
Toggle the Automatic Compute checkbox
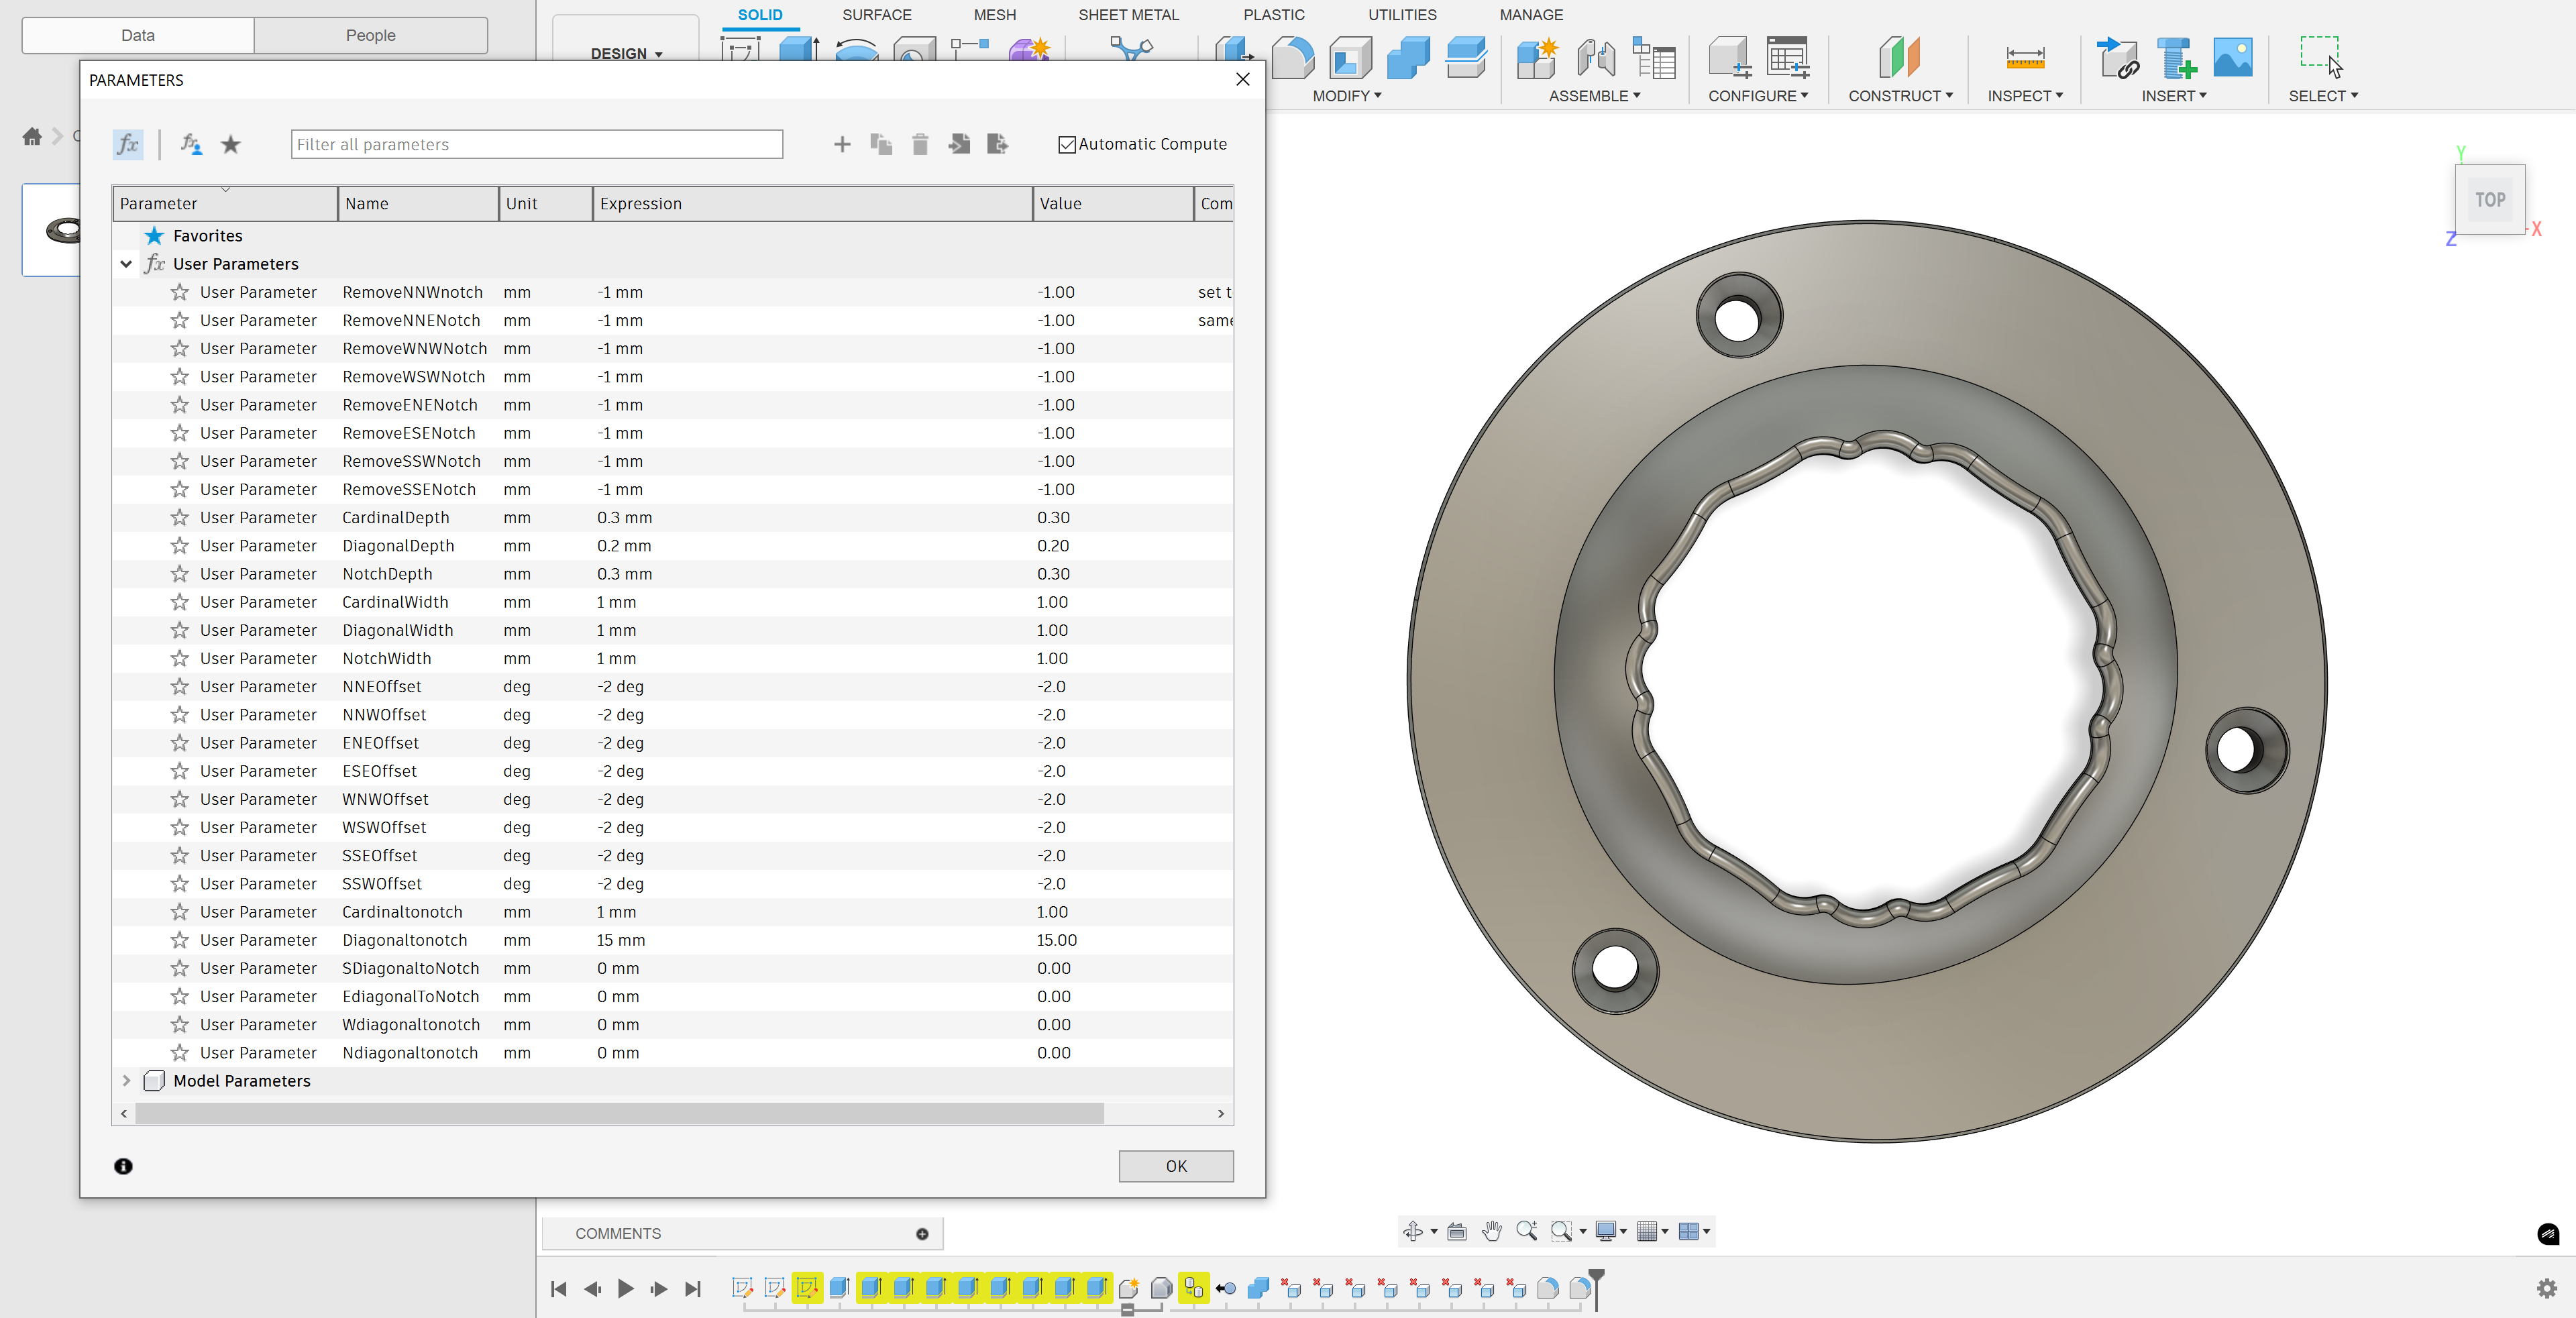click(1067, 144)
